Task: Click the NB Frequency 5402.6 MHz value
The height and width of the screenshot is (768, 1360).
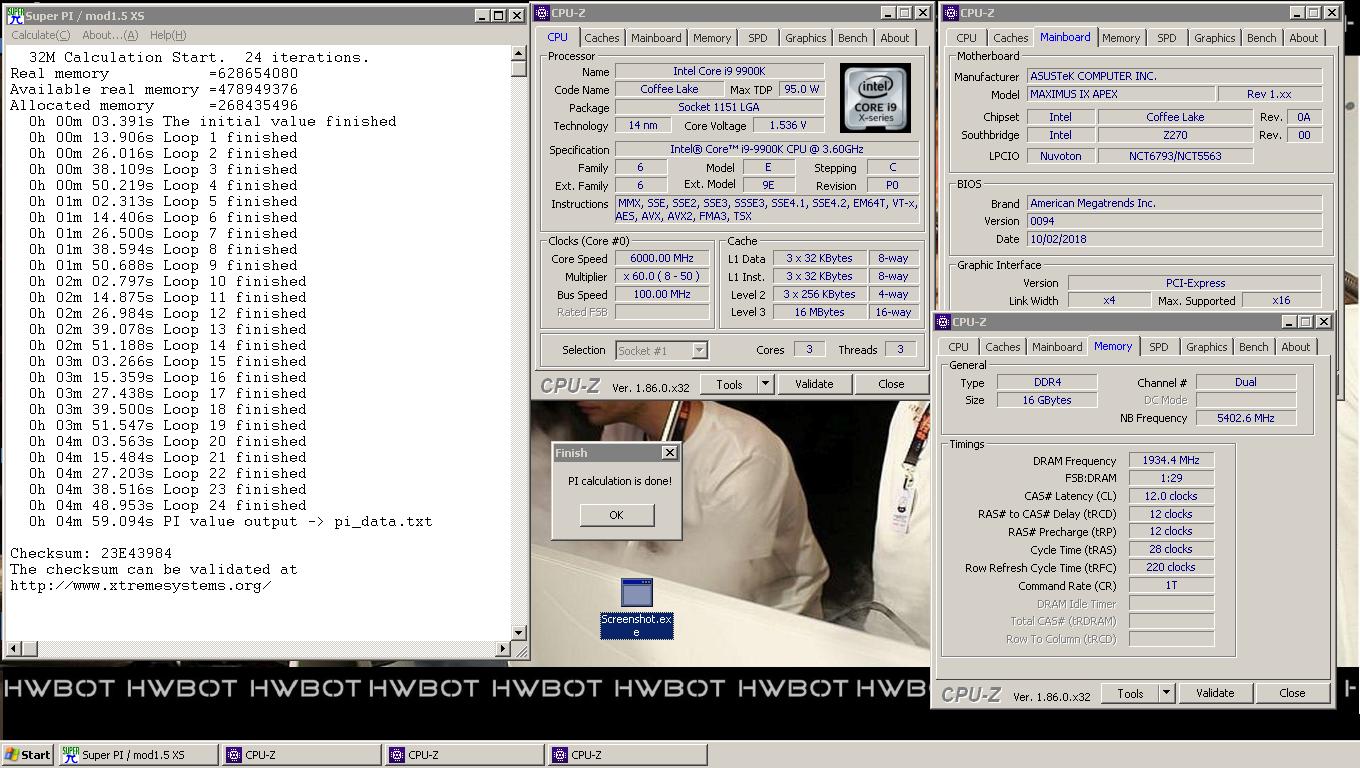Action: coord(1246,418)
